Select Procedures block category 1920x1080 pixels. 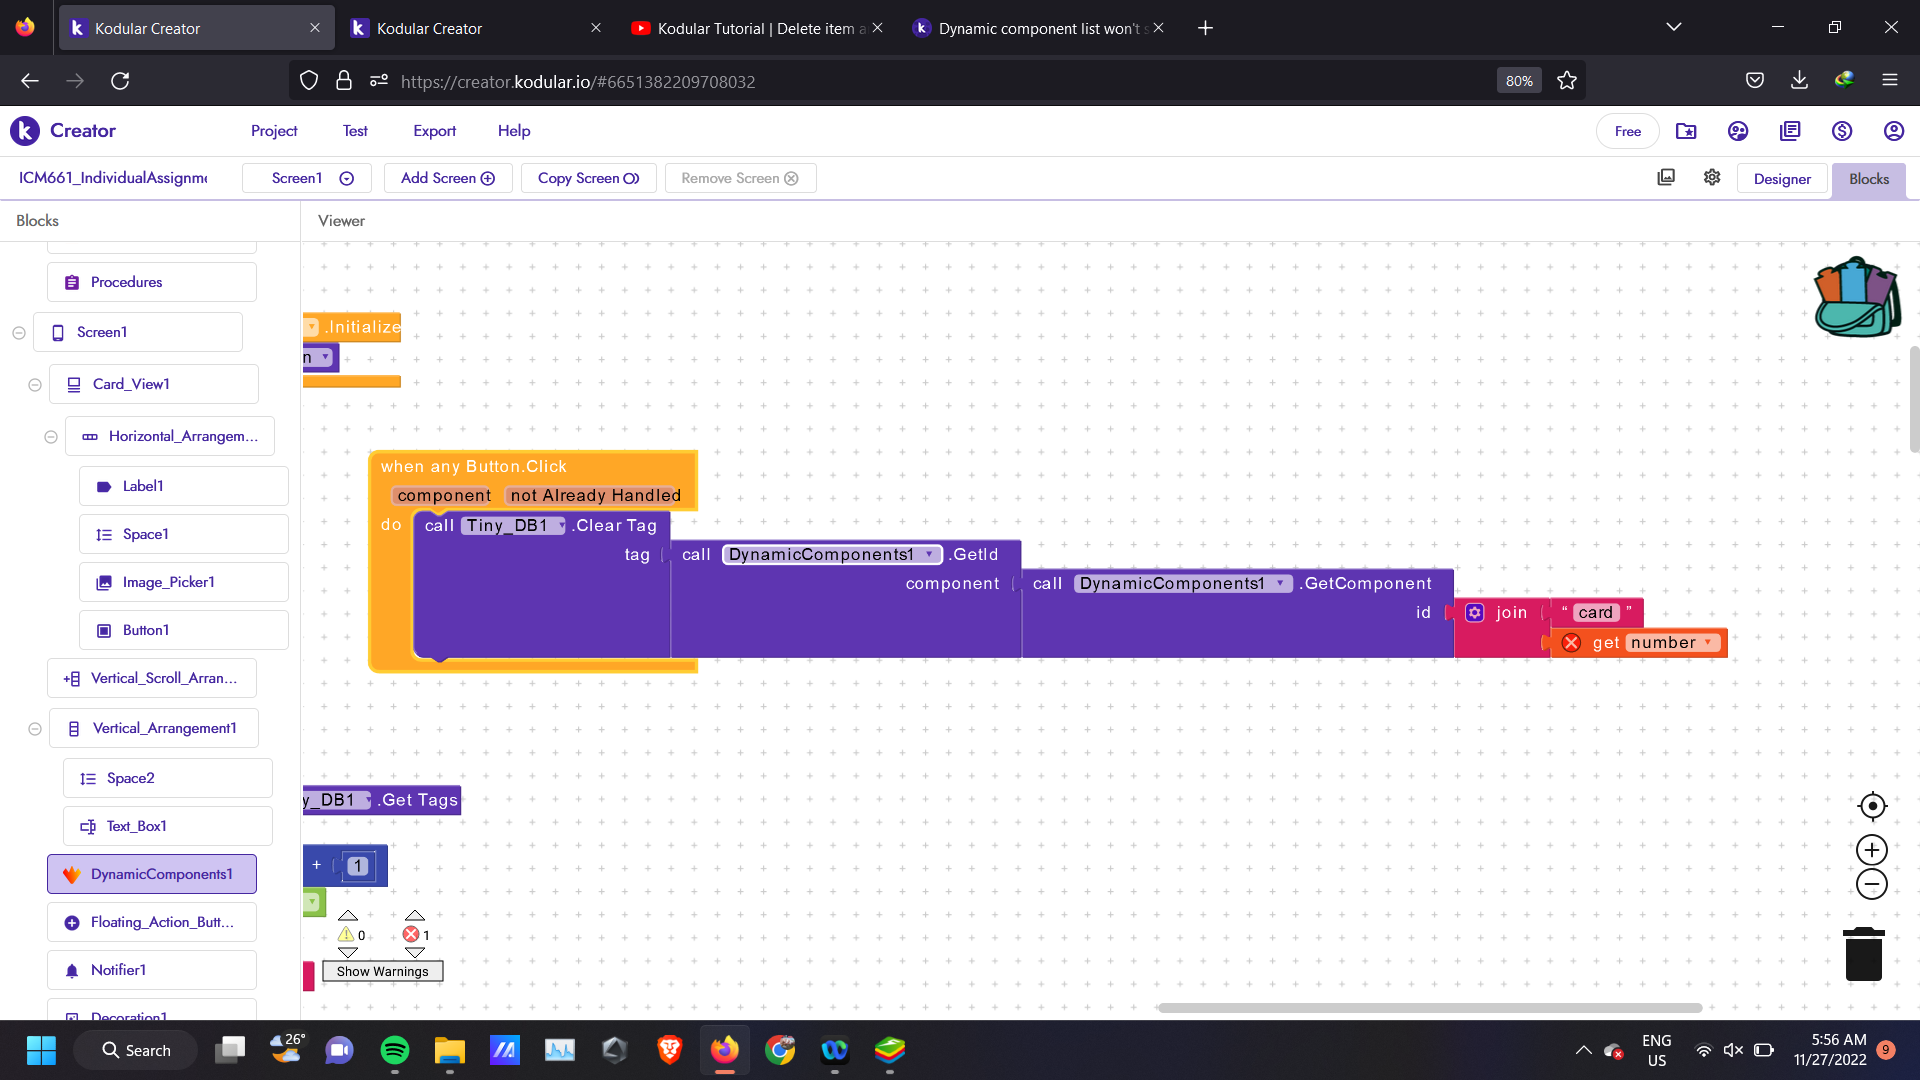[152, 282]
